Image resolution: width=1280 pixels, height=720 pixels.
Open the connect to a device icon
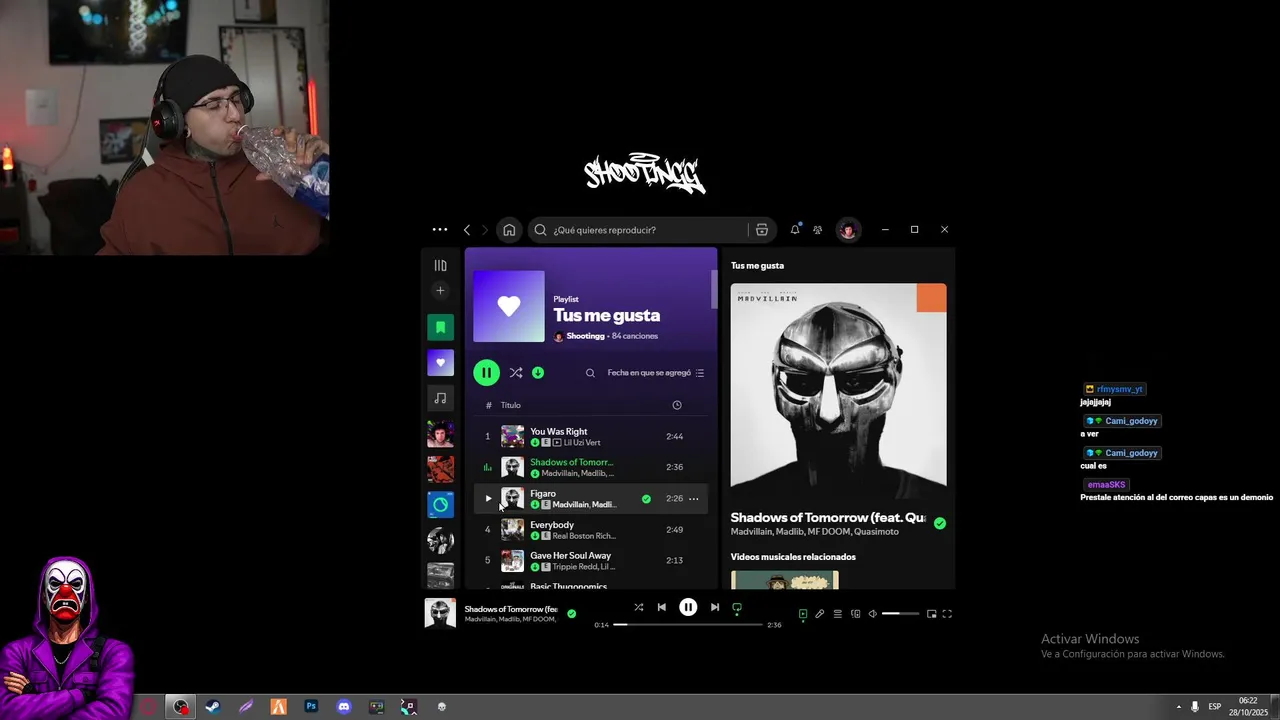pyautogui.click(x=855, y=614)
